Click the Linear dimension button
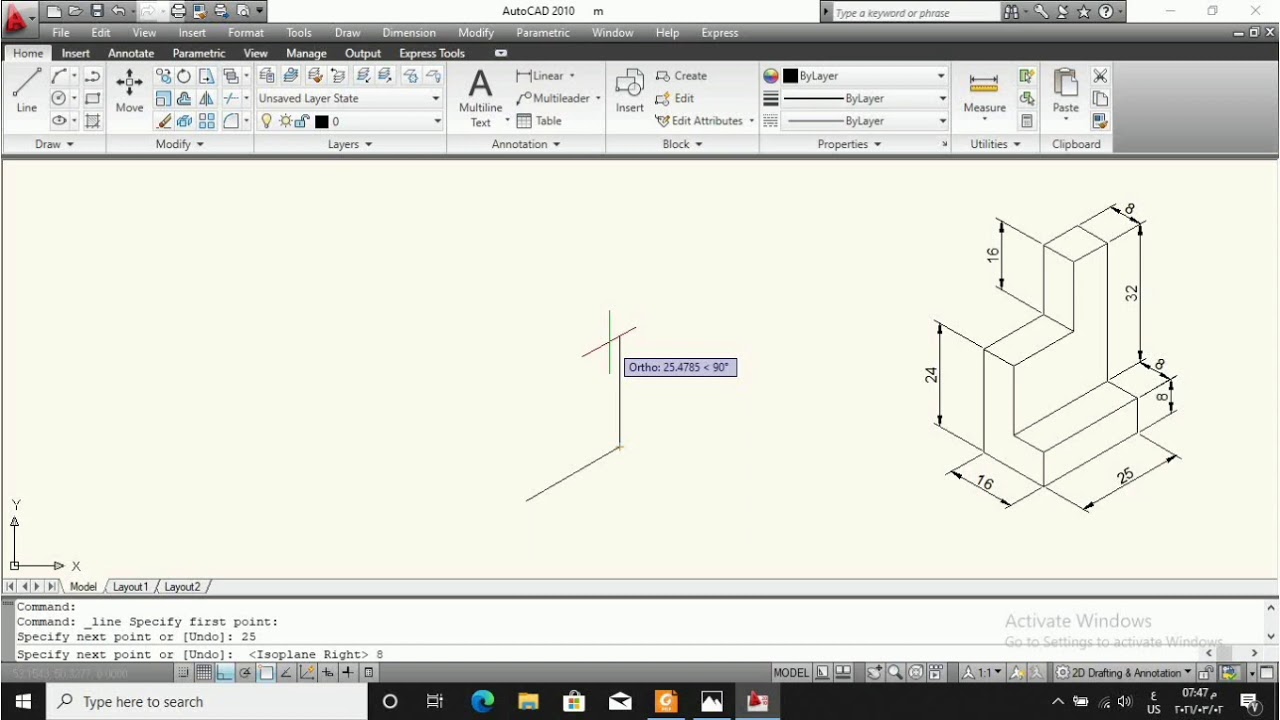This screenshot has height=720, width=1280. [545, 76]
